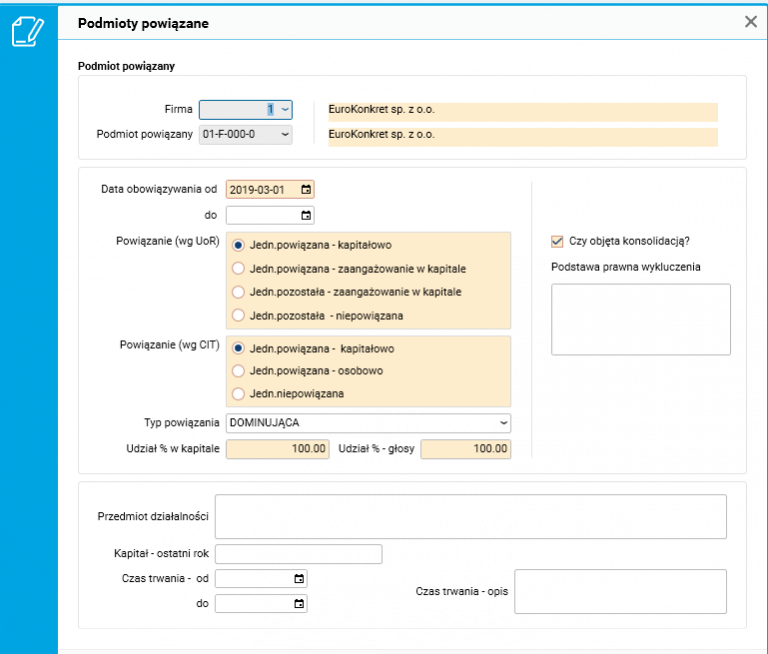Screen dimensions: 768x654
Task: Focus the Kapitał - ostatni rok field
Action: click(x=298, y=554)
